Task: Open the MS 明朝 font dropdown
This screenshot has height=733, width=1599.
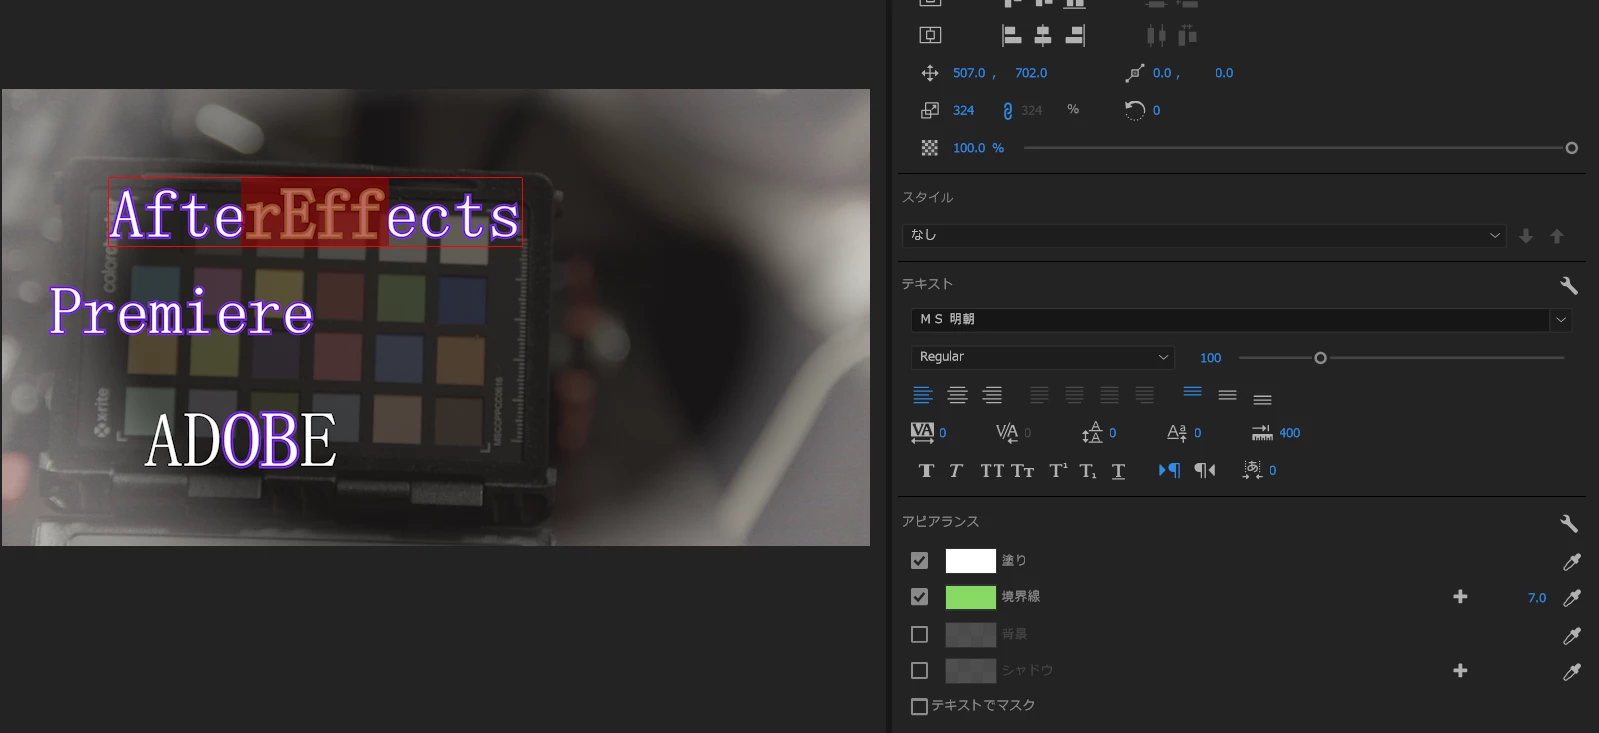Action: tap(1240, 319)
